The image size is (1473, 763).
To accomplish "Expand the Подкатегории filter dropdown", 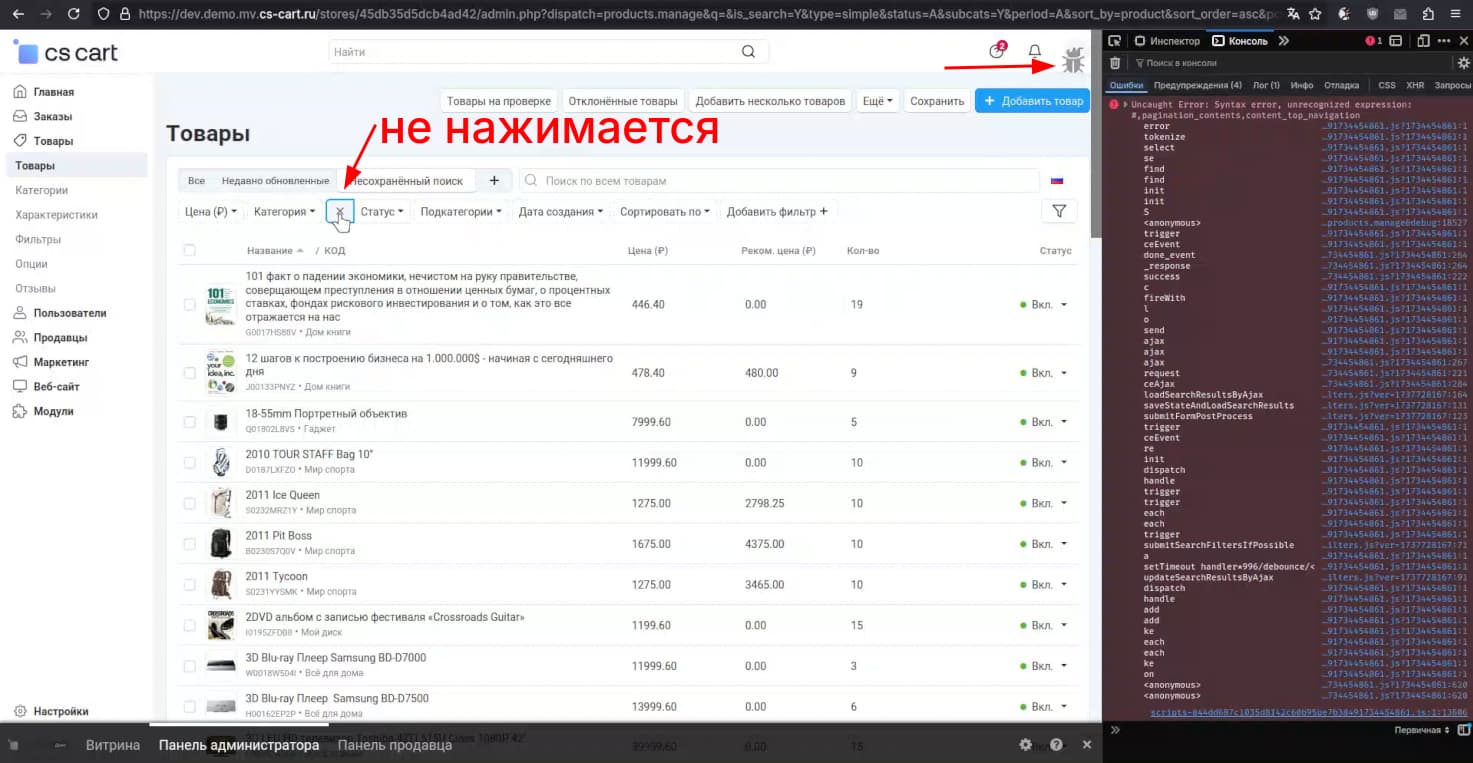I will 460,211.
